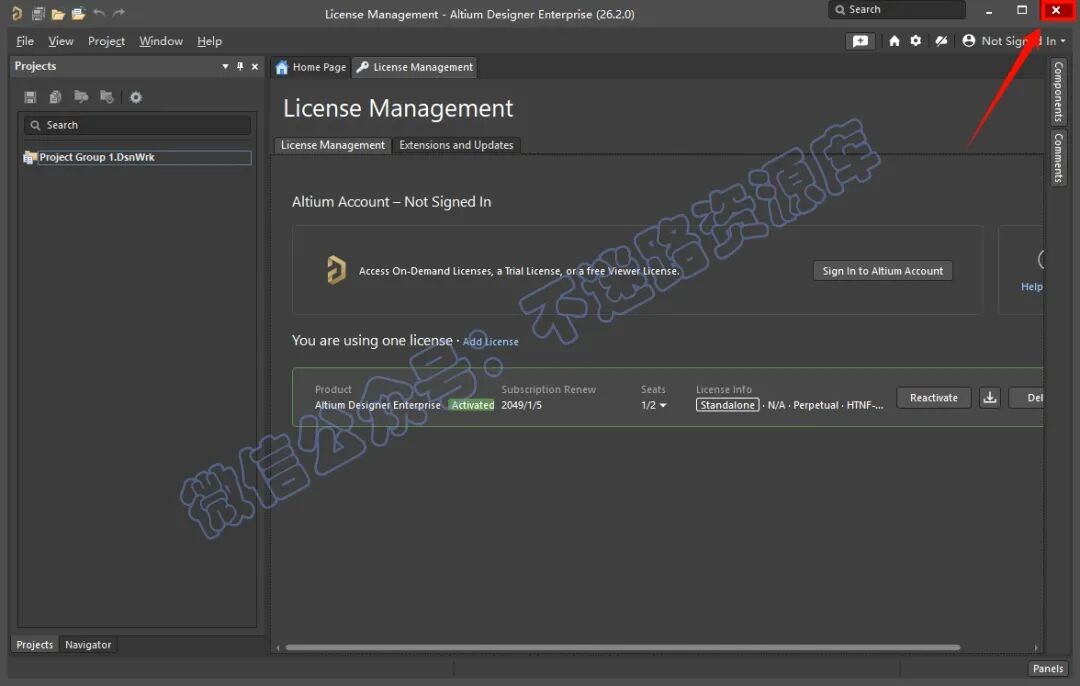Switch to the Navigator bottom tab

tap(88, 645)
